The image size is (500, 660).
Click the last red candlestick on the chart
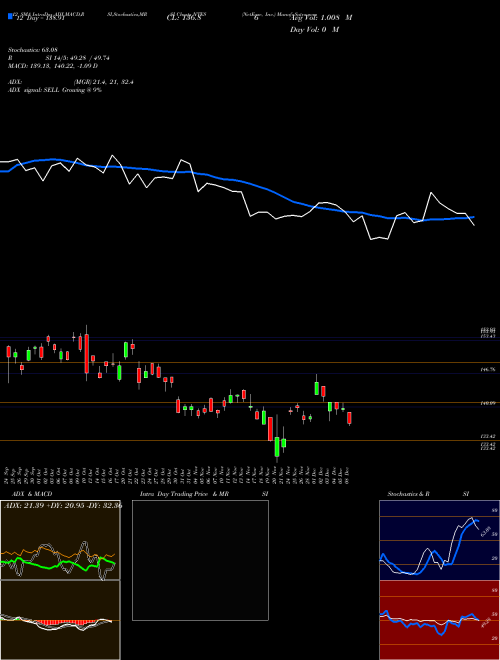pos(349,418)
